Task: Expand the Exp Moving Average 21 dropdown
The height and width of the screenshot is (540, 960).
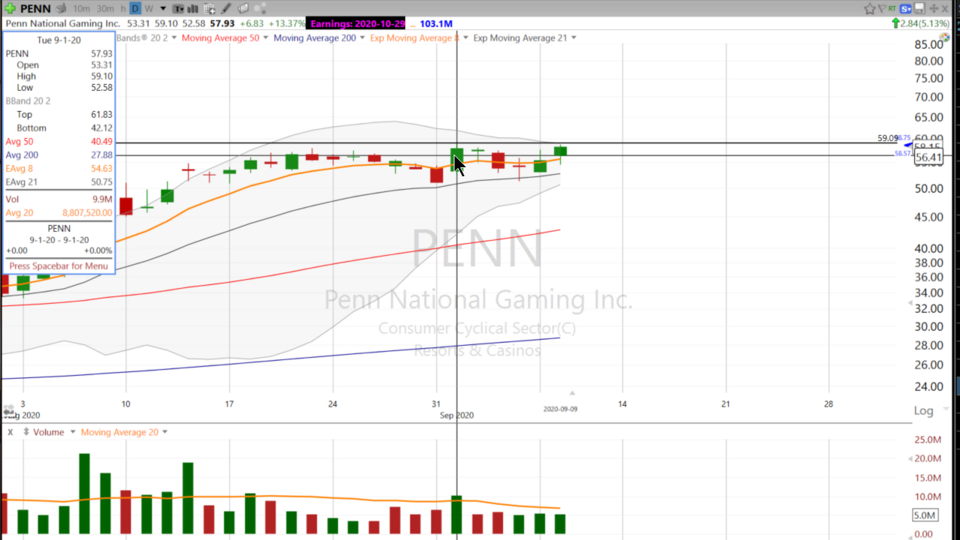Action: tap(573, 38)
